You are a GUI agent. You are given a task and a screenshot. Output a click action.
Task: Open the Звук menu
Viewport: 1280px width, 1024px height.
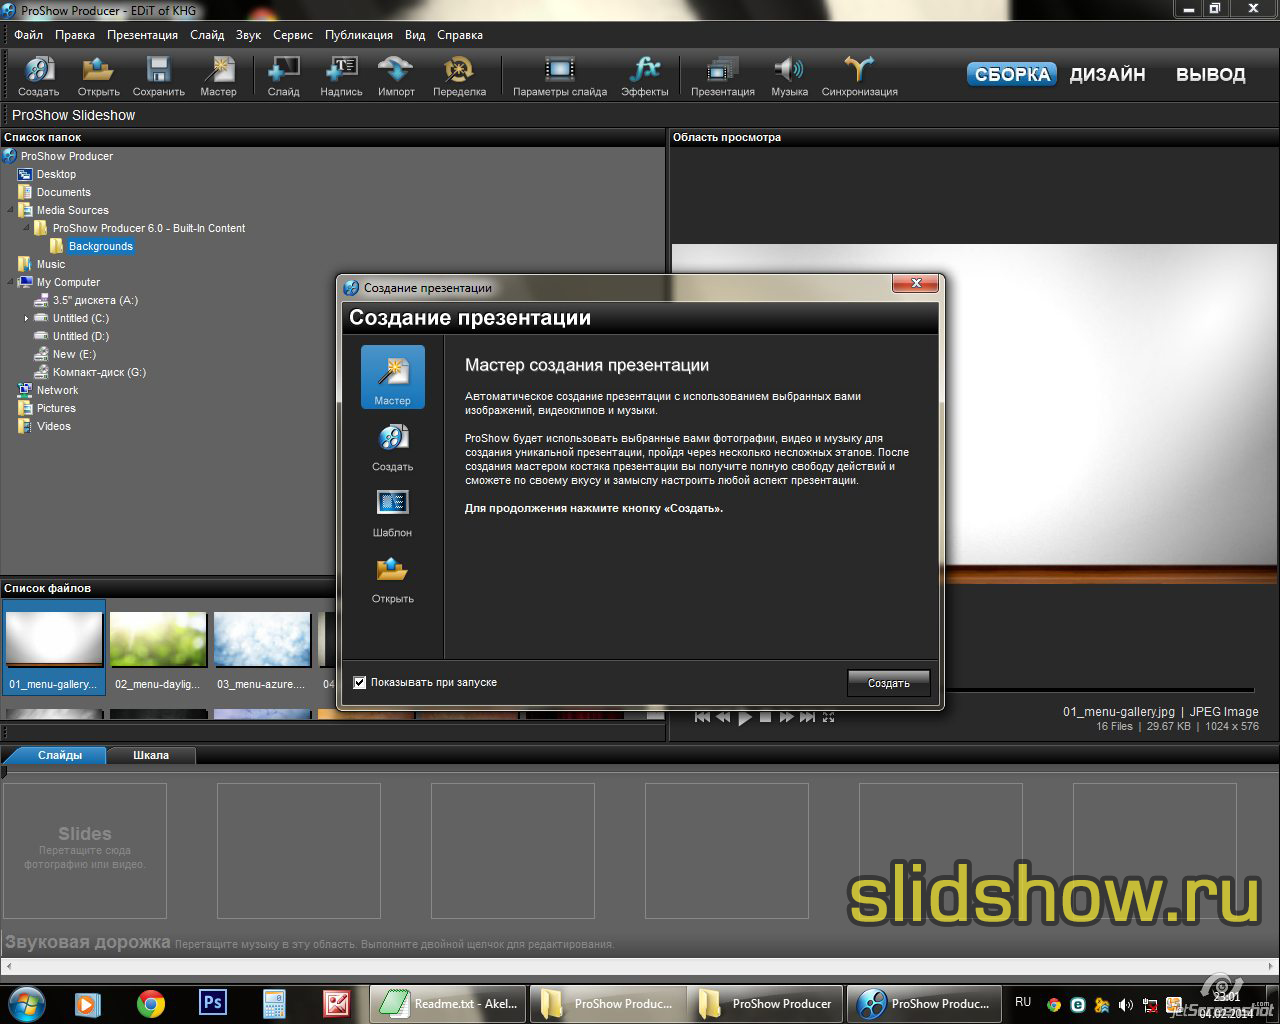[x=248, y=35]
